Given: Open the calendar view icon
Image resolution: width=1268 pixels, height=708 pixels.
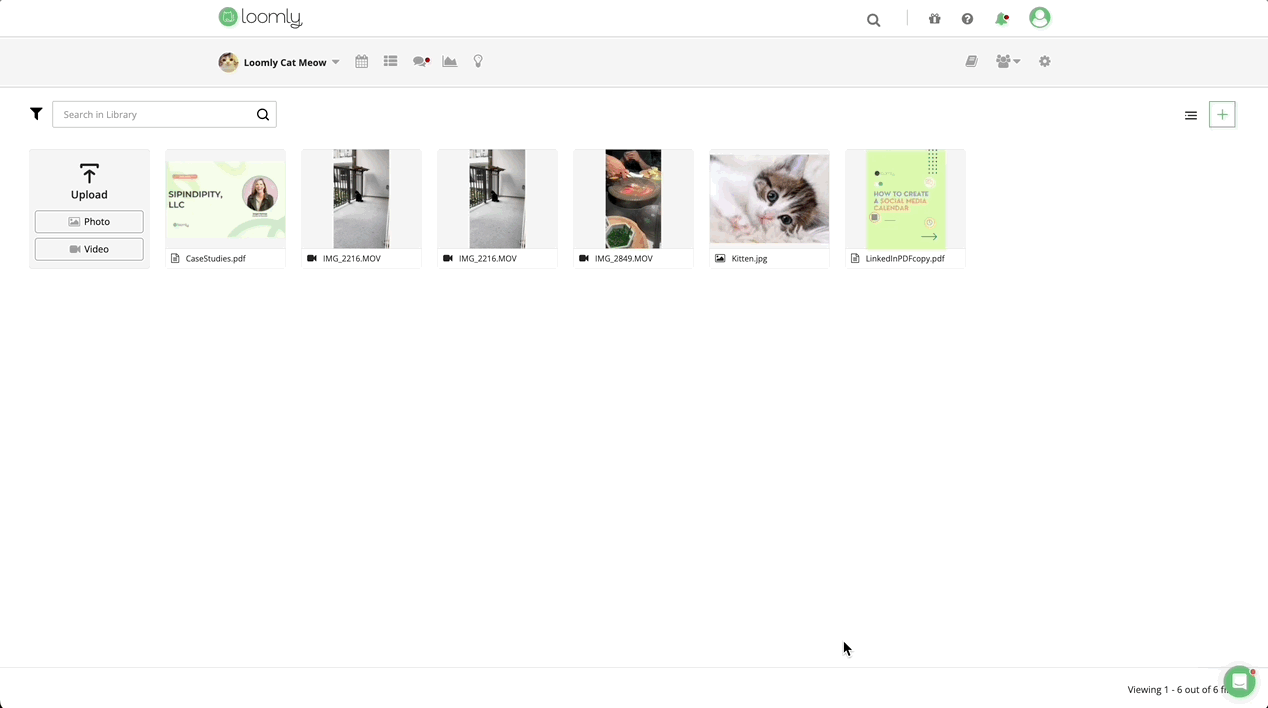Looking at the screenshot, I should (x=361, y=61).
